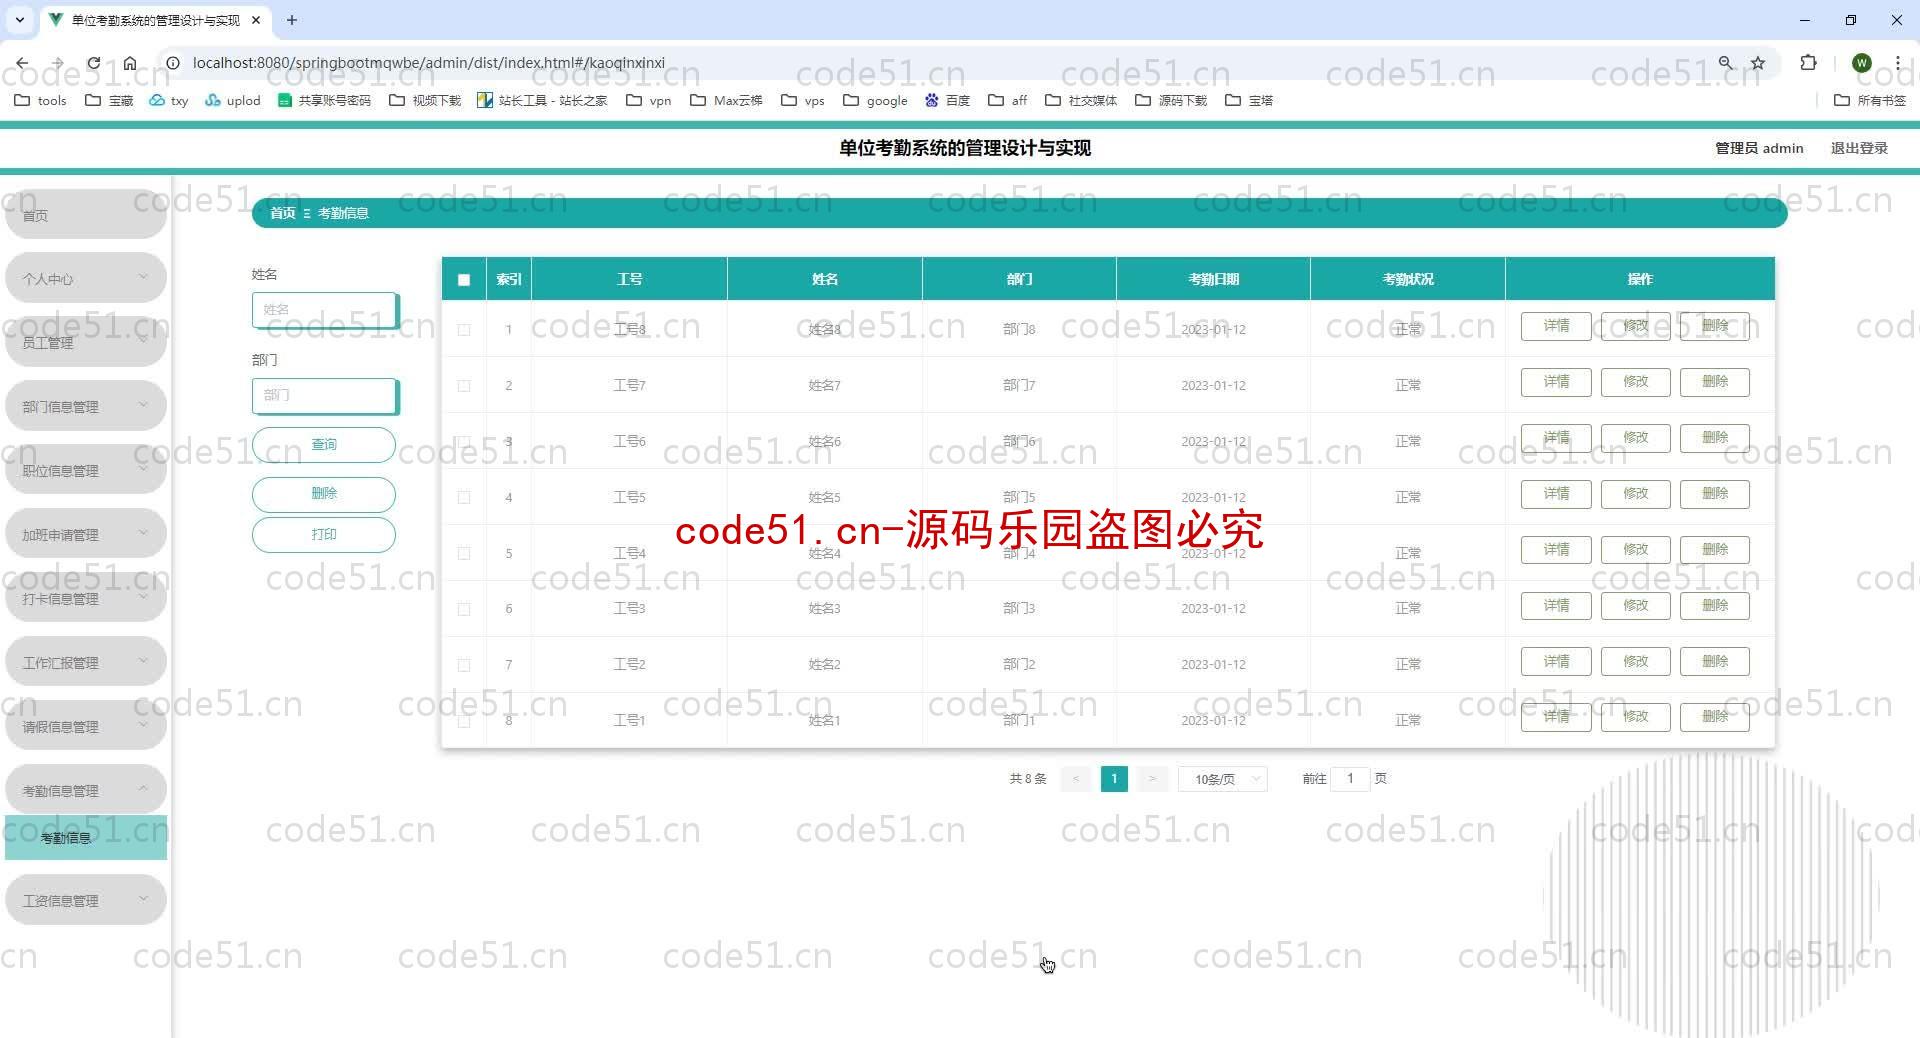
Task: Click the next page arrow in pagination
Action: pyautogui.click(x=1152, y=779)
